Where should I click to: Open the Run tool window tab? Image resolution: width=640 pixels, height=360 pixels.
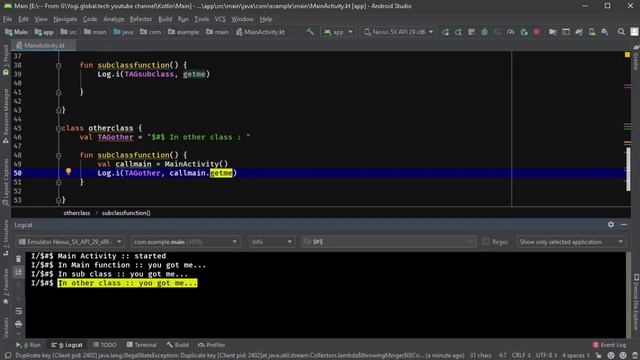tap(28, 345)
